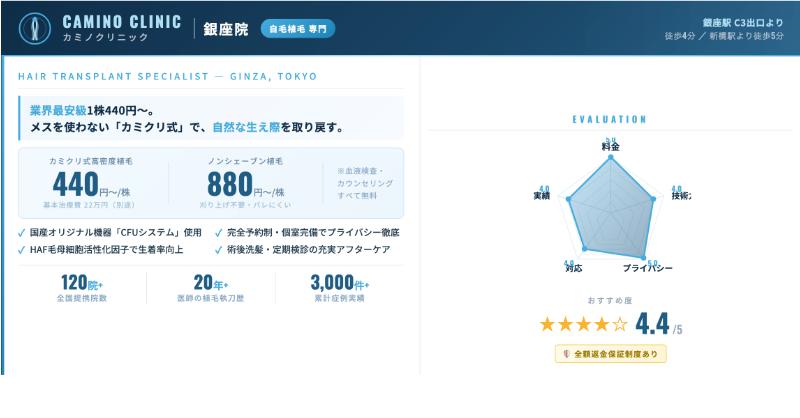Select the first gold rating star

pyautogui.click(x=547, y=324)
